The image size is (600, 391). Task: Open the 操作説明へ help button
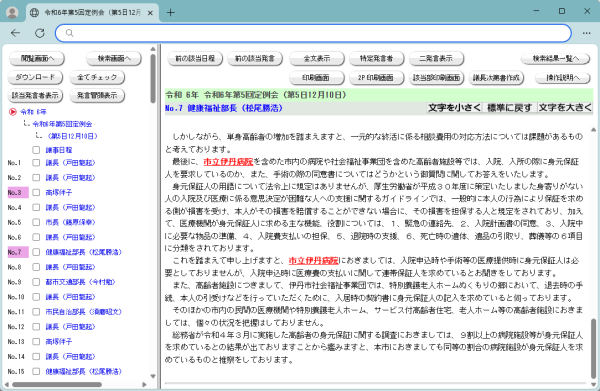click(562, 78)
